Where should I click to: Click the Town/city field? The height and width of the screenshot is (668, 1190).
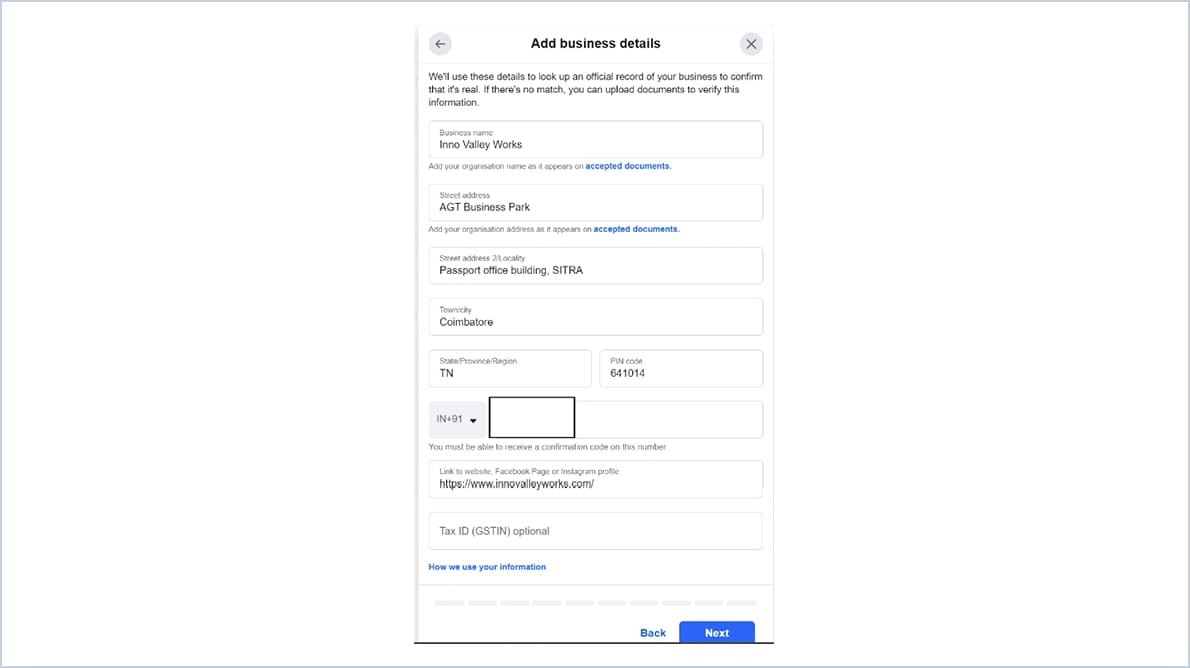[596, 317]
